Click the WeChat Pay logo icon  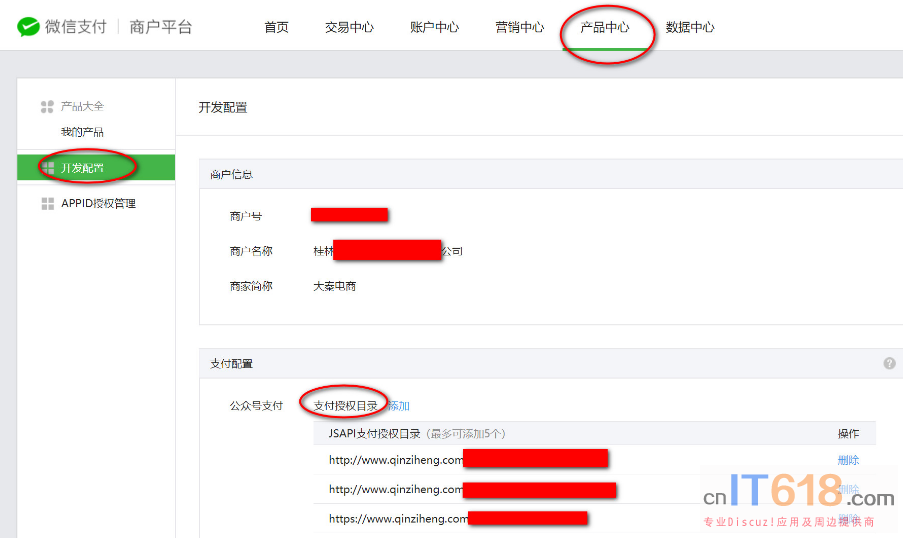coord(28,26)
